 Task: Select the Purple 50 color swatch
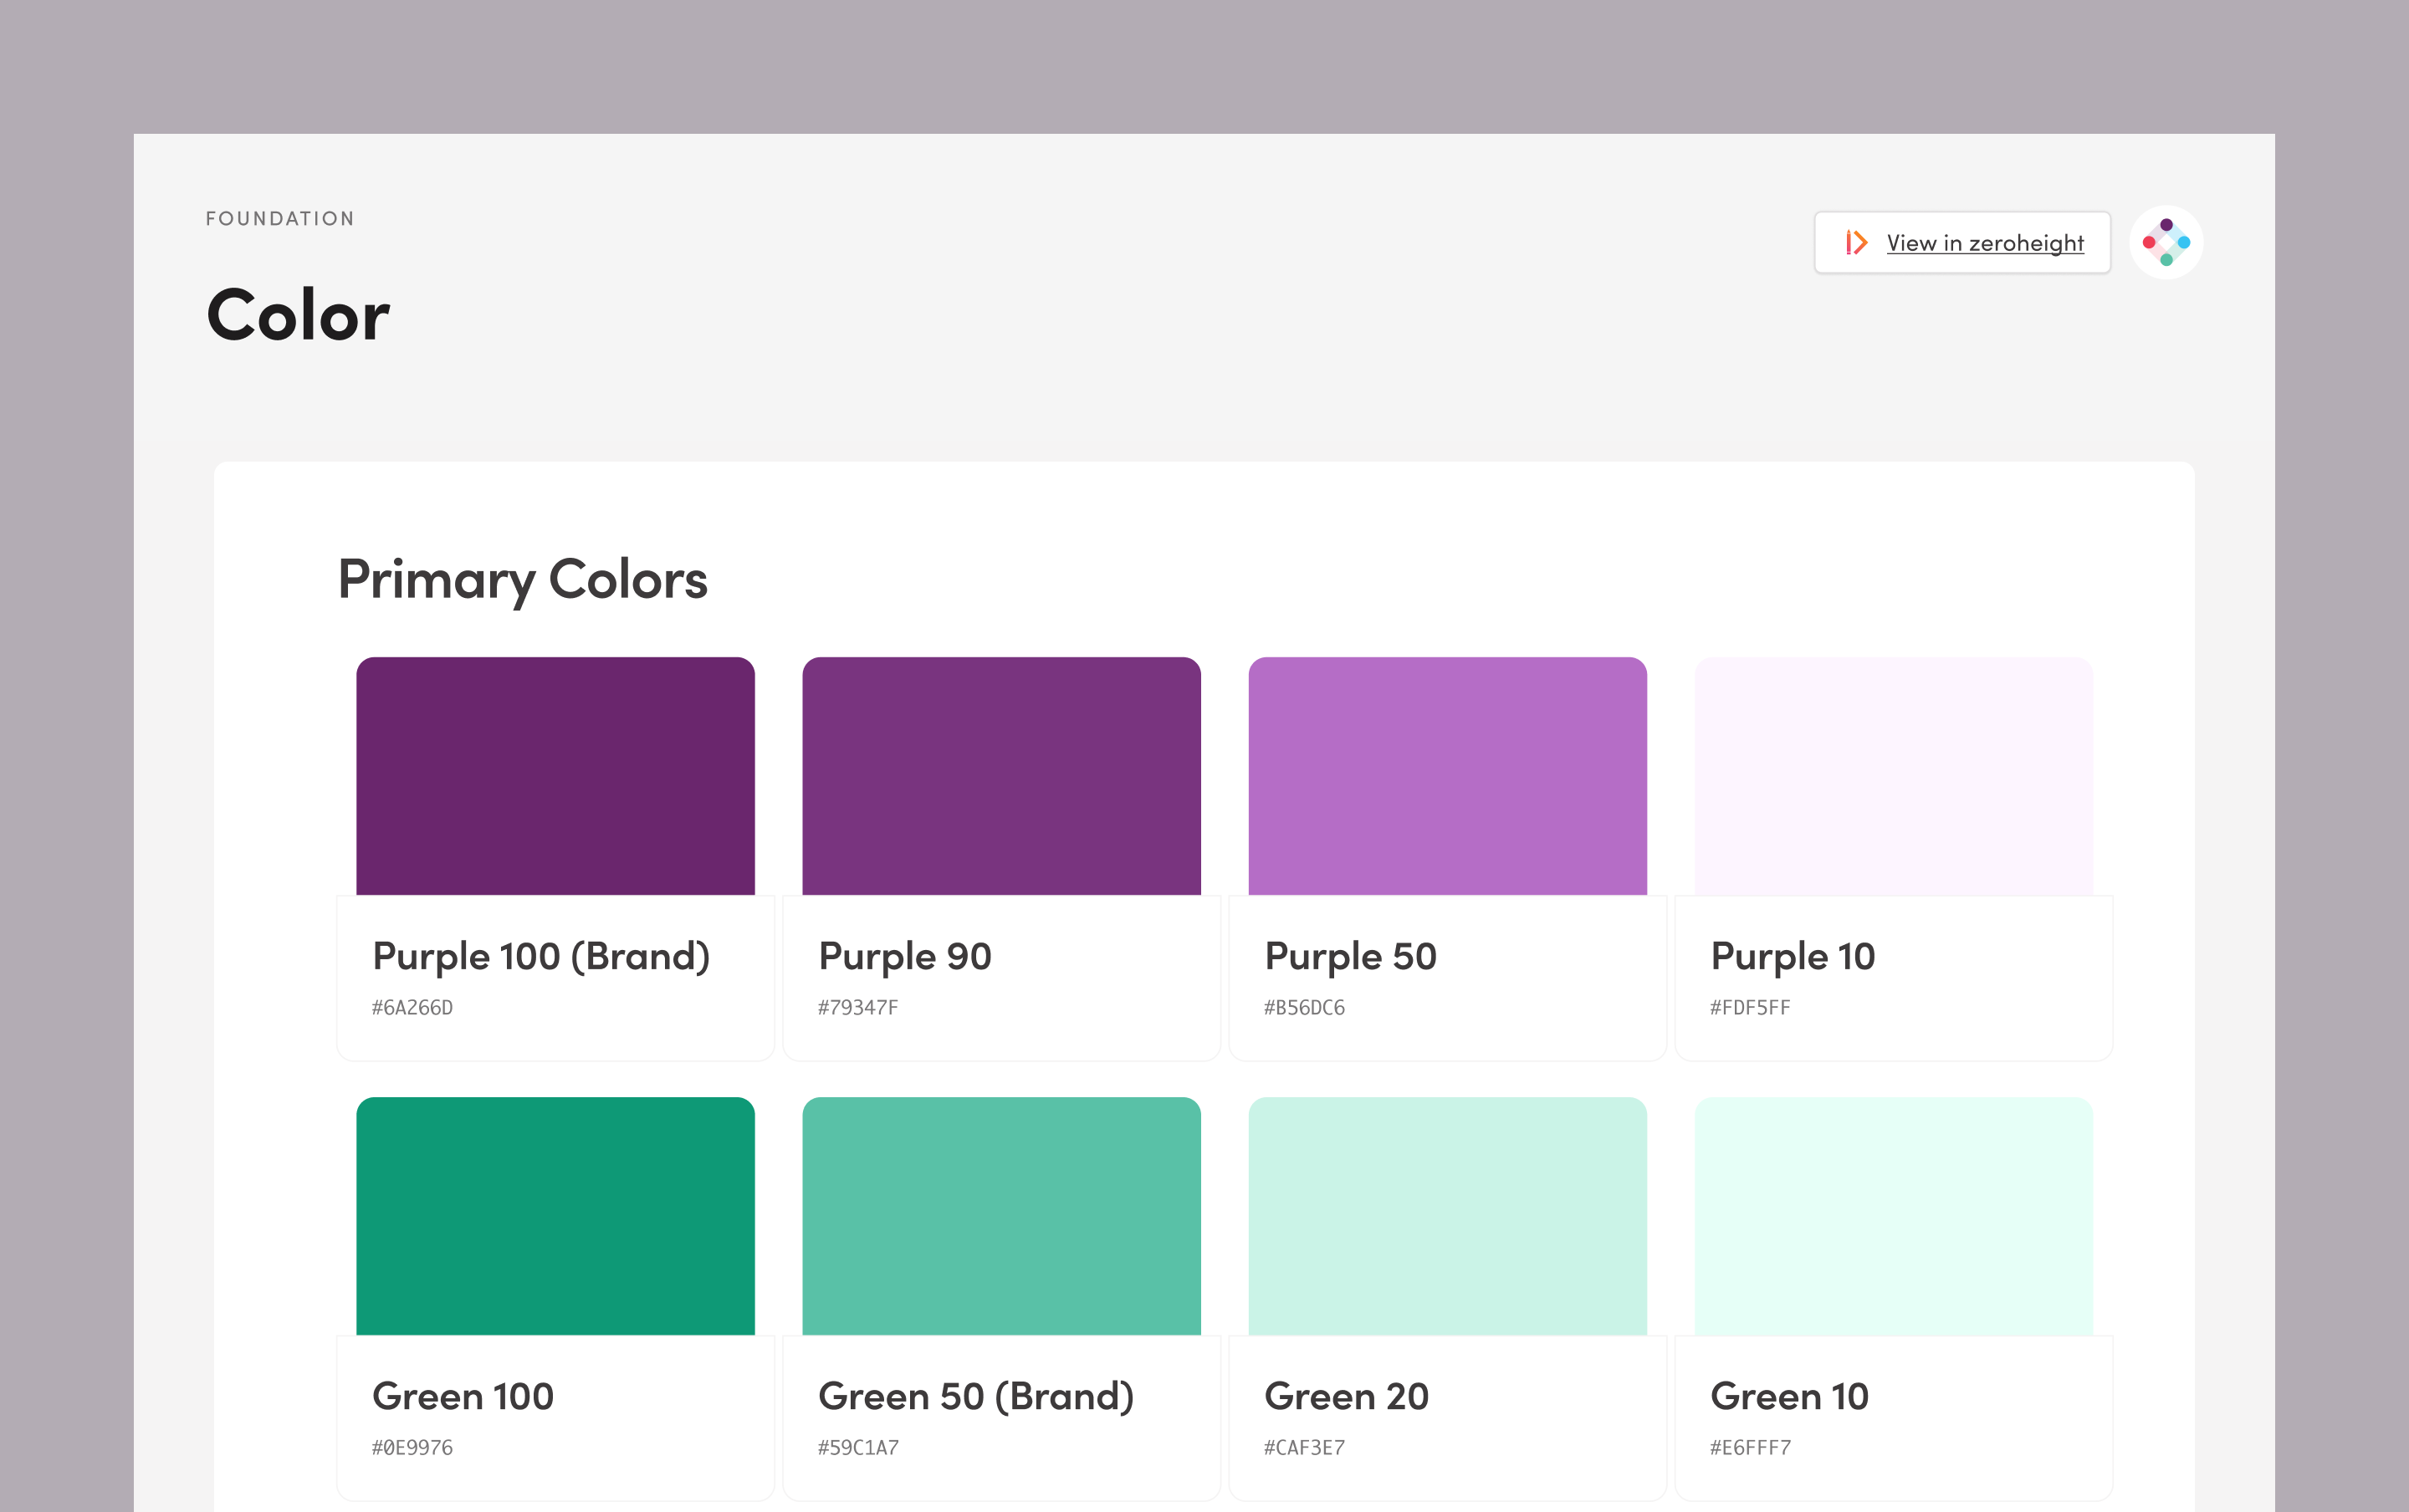[x=1447, y=776]
